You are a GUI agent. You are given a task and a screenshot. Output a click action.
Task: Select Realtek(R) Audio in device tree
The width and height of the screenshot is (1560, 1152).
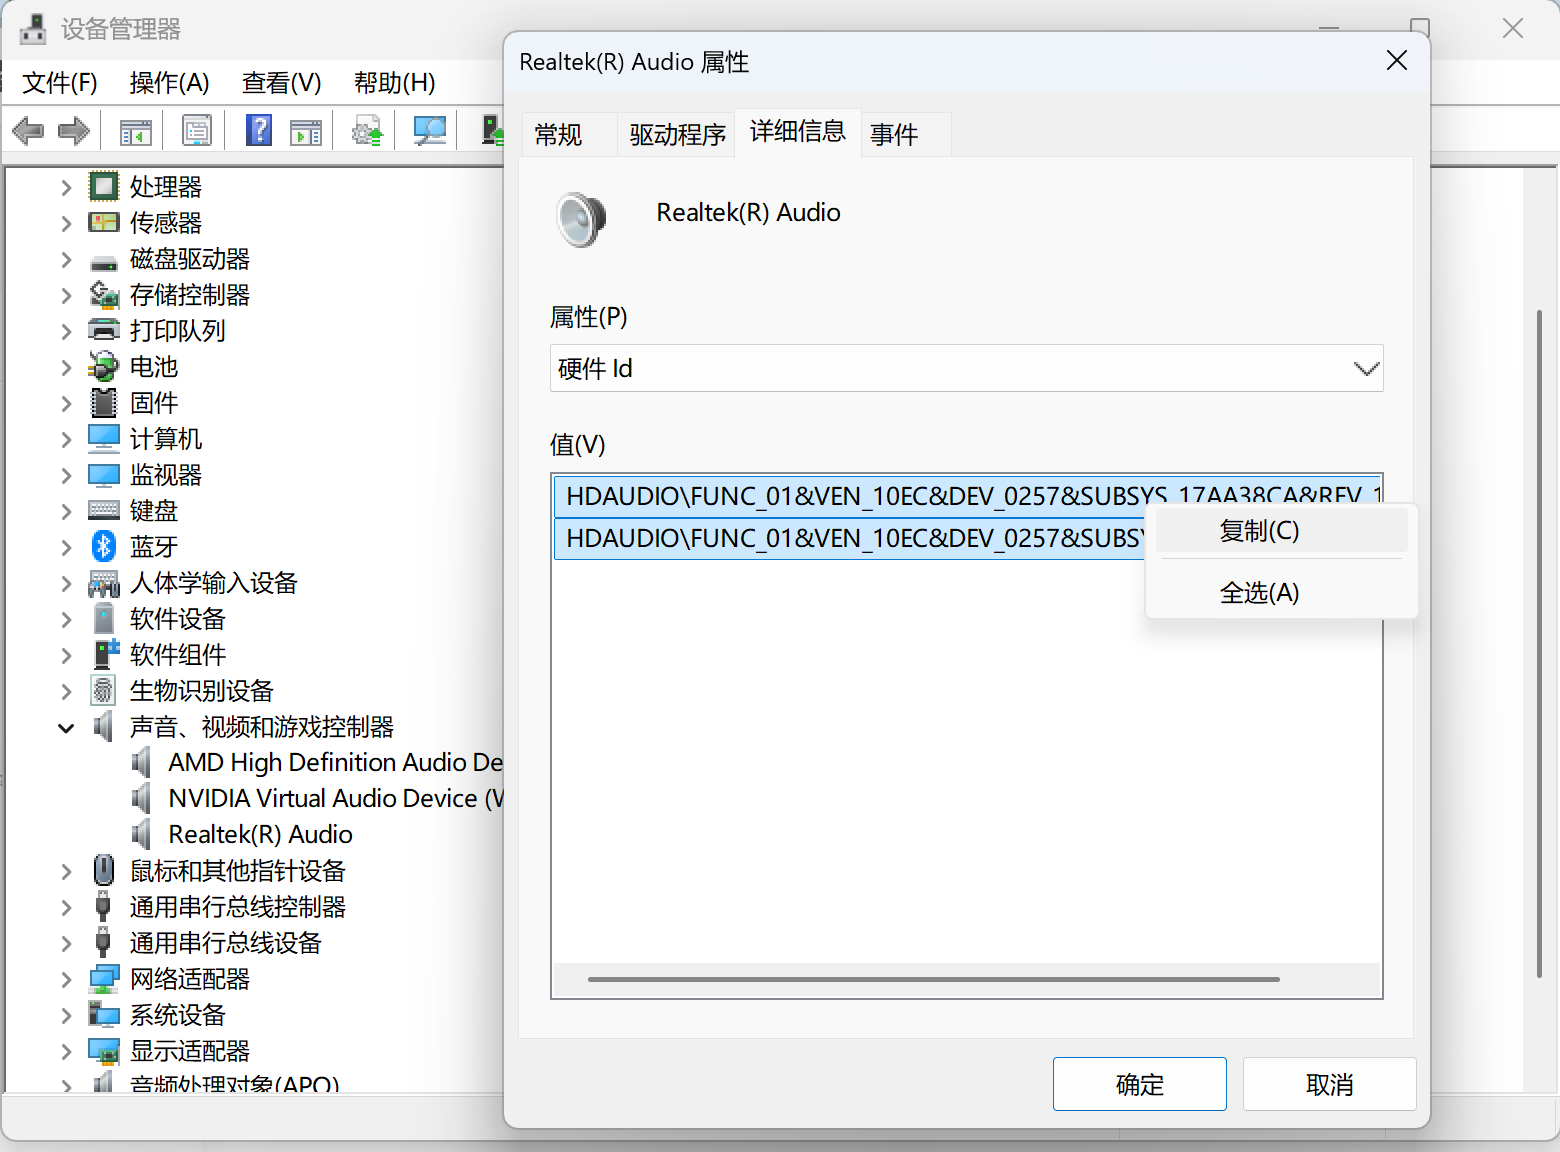(260, 834)
